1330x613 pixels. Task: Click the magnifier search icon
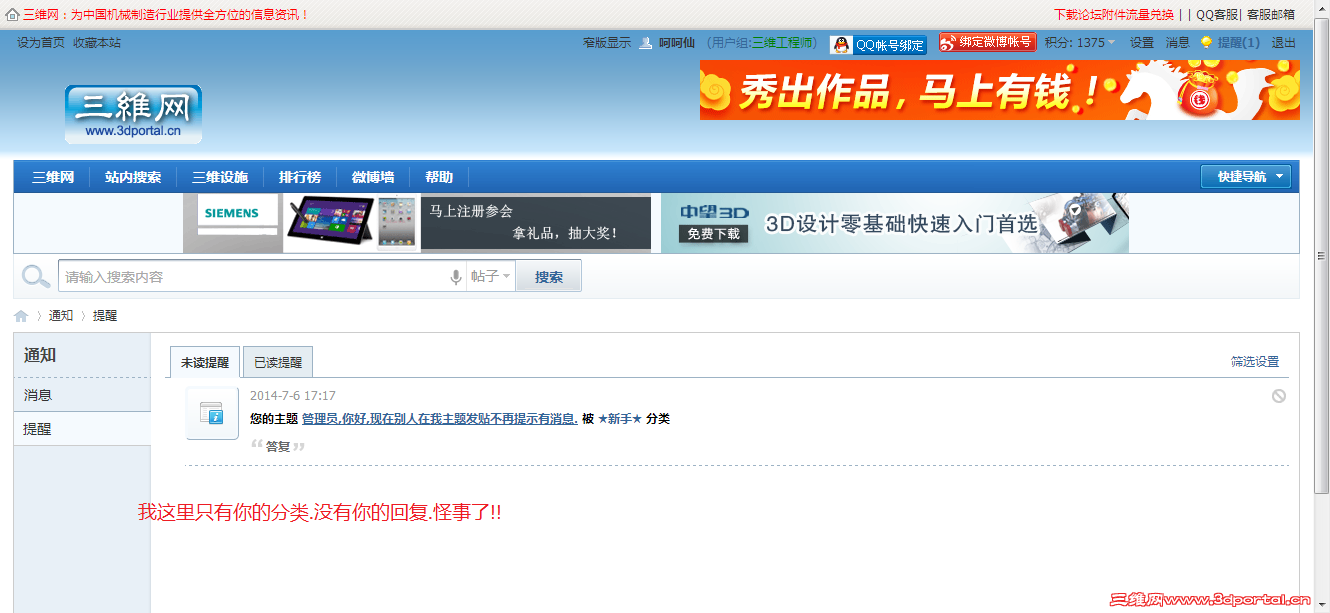click(x=36, y=277)
